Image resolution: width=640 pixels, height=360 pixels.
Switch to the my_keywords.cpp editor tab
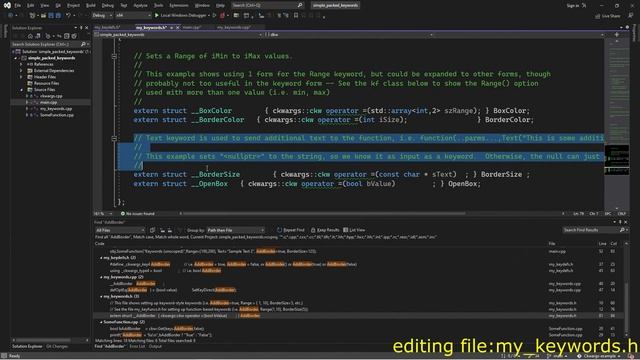[x=233, y=27]
